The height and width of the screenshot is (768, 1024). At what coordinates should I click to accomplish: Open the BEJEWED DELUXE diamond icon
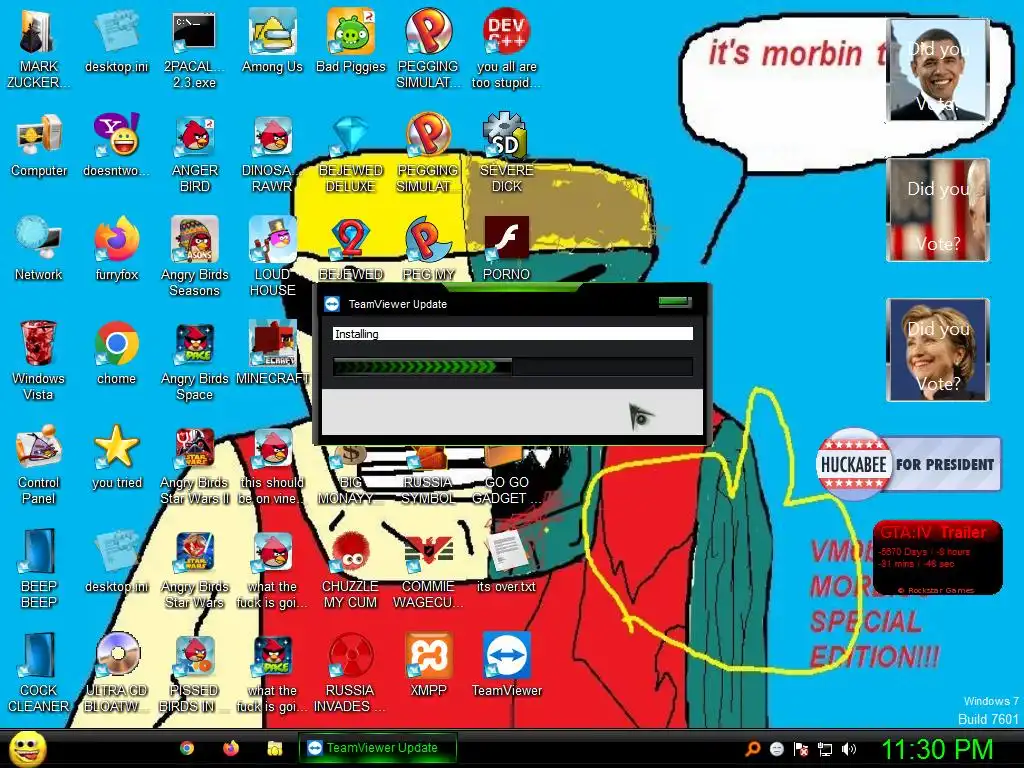pos(351,153)
